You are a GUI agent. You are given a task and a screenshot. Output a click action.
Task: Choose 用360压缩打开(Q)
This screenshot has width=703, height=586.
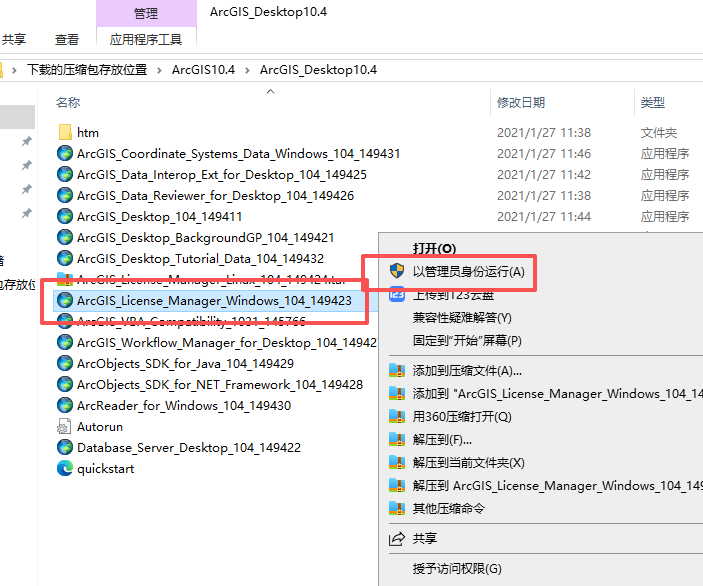[462, 417]
